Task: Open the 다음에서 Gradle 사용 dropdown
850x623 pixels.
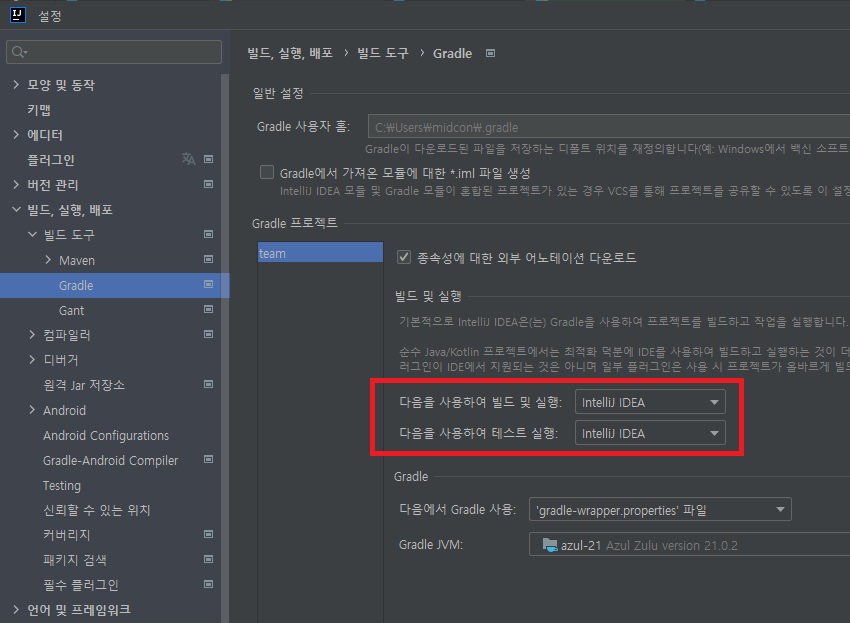Action: [x=660, y=509]
